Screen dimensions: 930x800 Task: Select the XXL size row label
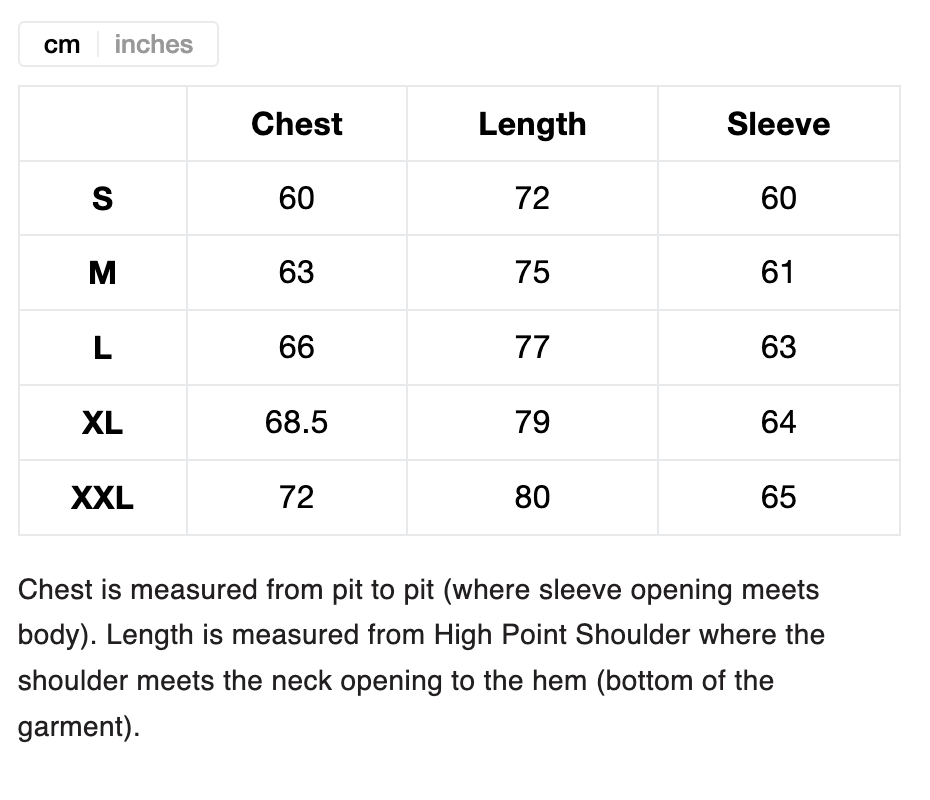tap(102, 498)
